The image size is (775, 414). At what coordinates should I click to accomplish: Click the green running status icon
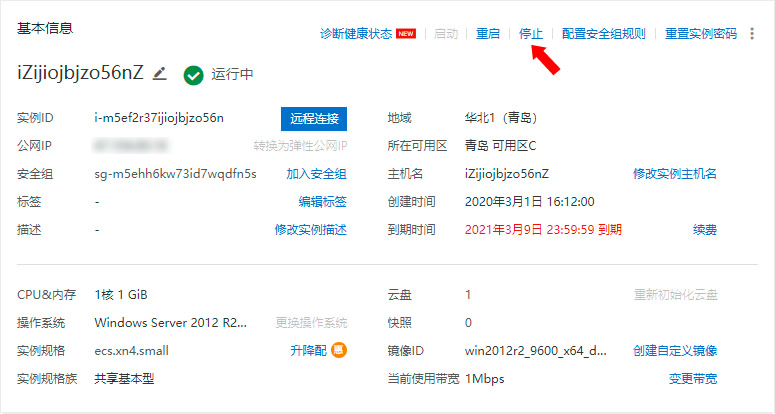point(193,75)
